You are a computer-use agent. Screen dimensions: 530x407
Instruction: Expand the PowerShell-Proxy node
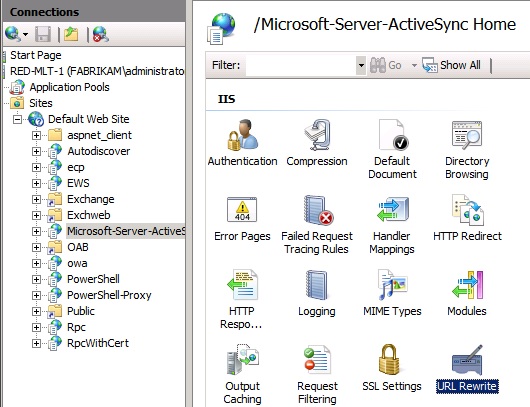(36, 295)
